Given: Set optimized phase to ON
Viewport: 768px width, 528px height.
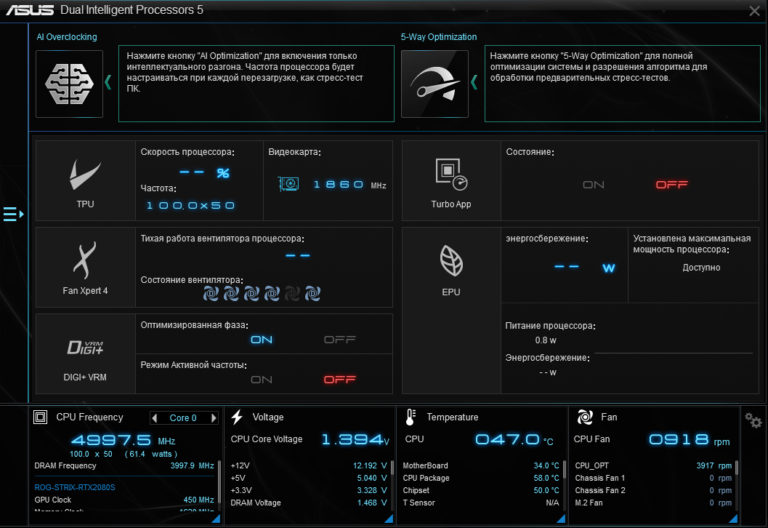Looking at the screenshot, I should click(262, 339).
